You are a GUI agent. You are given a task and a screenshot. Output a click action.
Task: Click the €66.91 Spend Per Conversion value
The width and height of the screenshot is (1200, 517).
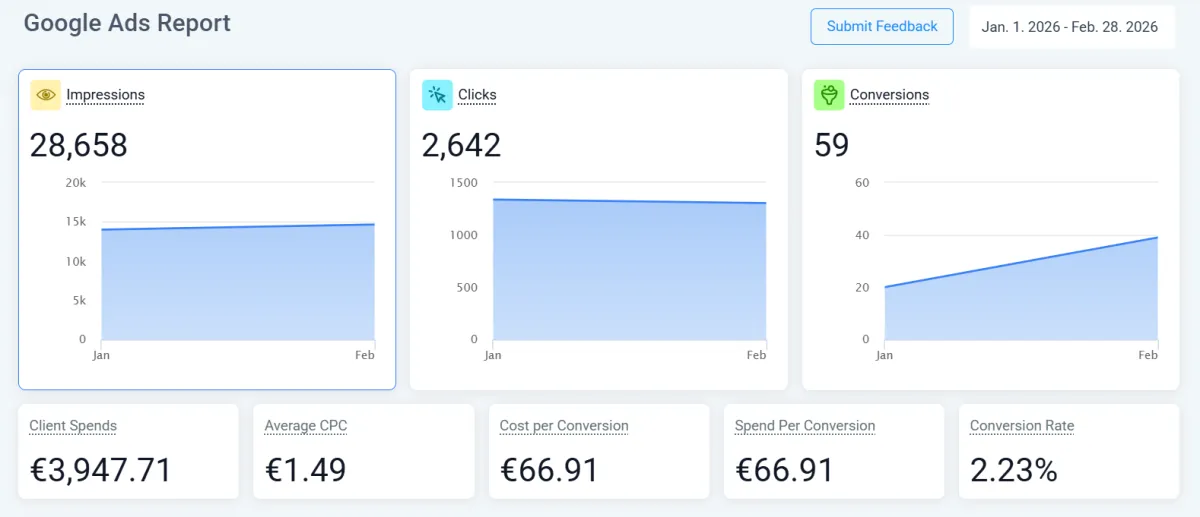(784, 469)
